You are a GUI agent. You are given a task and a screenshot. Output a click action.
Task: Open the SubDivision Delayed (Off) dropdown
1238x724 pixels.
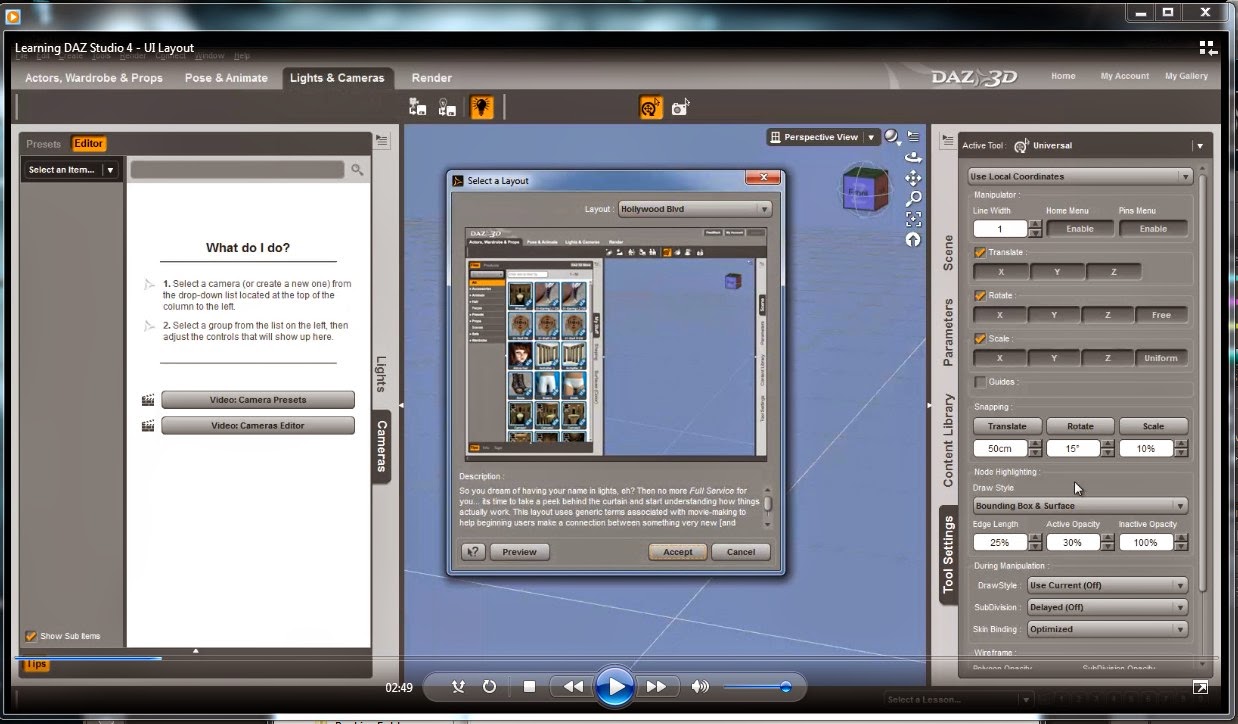pyautogui.click(x=1107, y=607)
